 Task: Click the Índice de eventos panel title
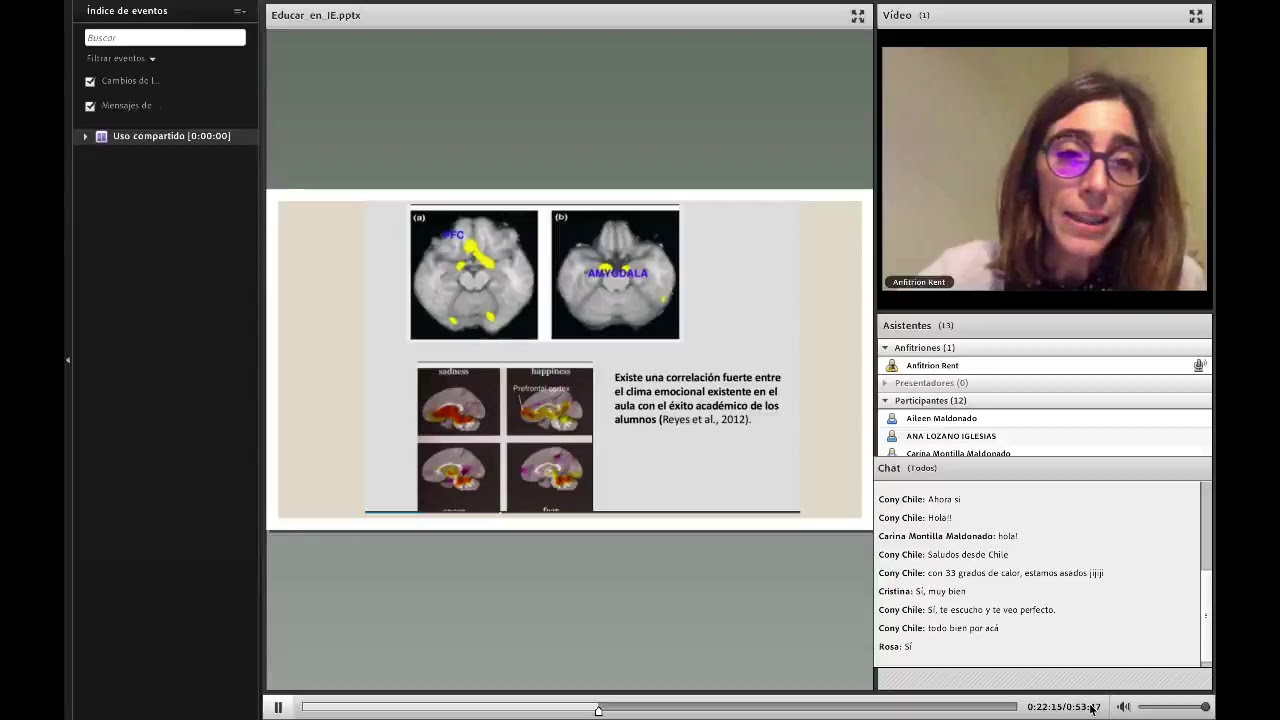127,11
